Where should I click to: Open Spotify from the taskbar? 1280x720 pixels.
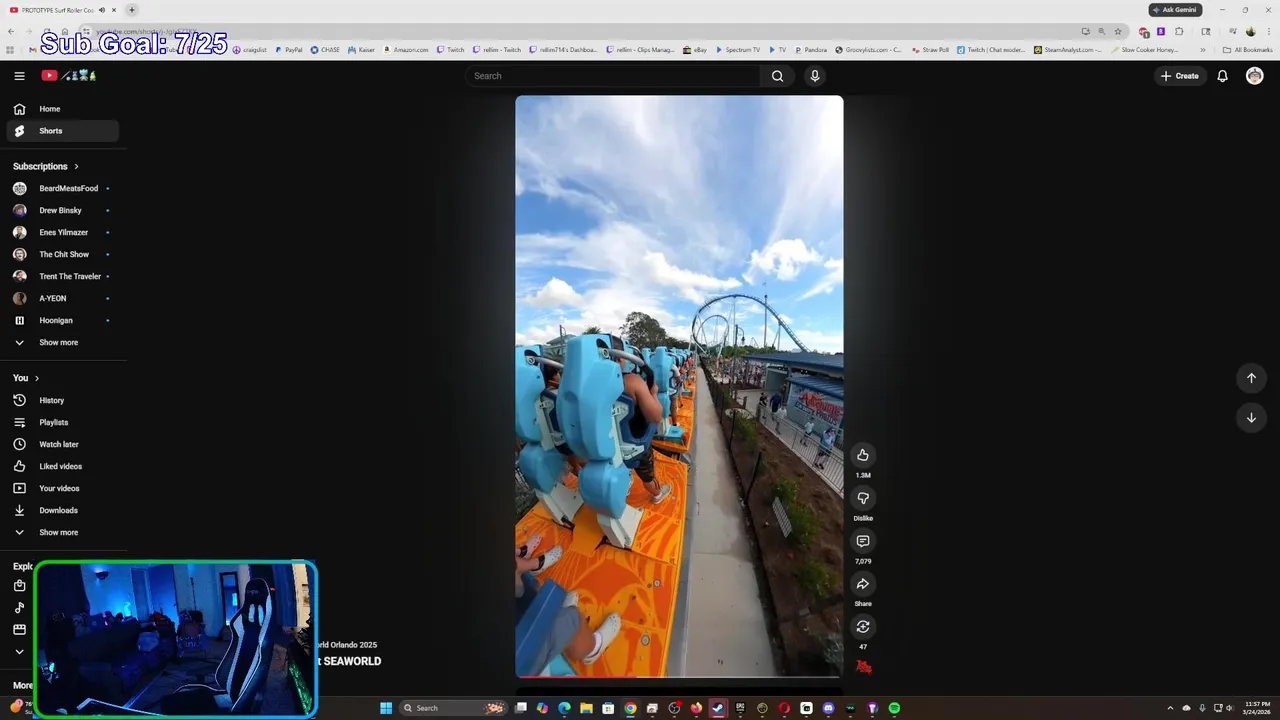point(894,708)
